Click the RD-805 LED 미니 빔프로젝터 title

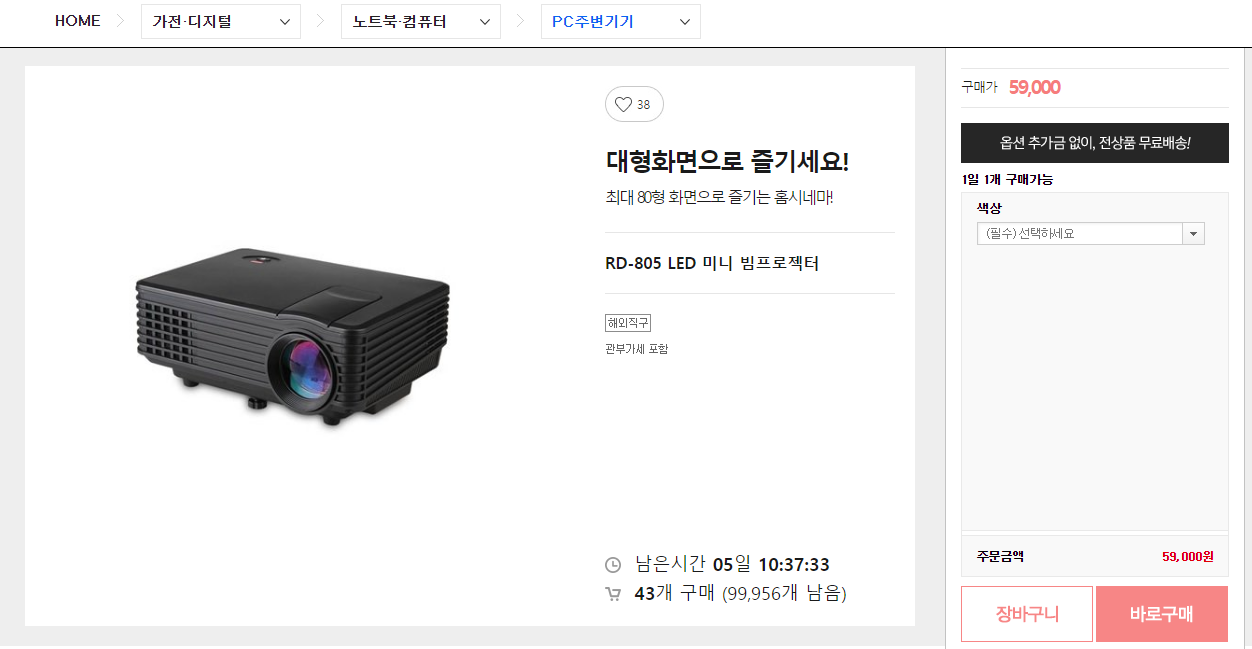(x=712, y=263)
